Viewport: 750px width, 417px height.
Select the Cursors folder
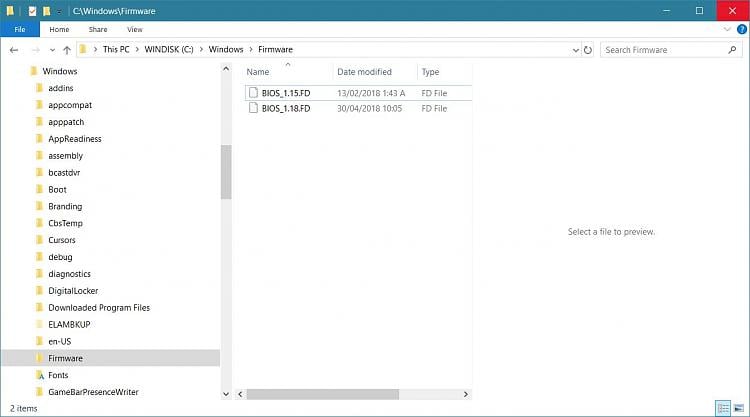point(62,240)
